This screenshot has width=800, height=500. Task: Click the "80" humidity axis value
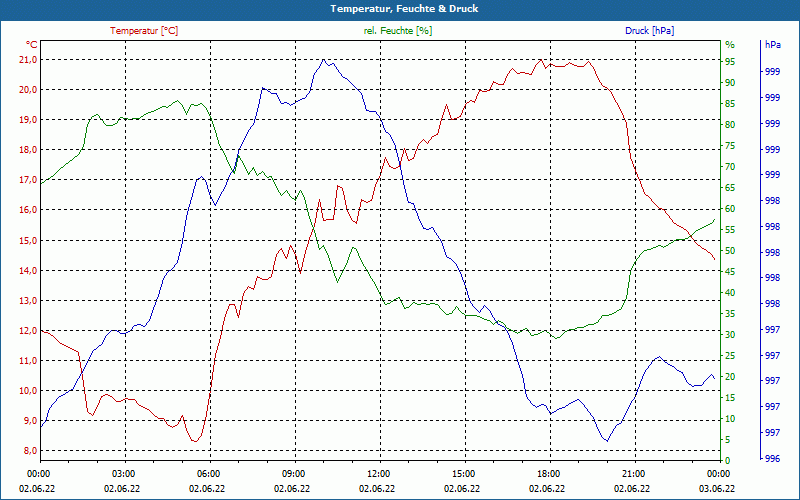pos(730,125)
